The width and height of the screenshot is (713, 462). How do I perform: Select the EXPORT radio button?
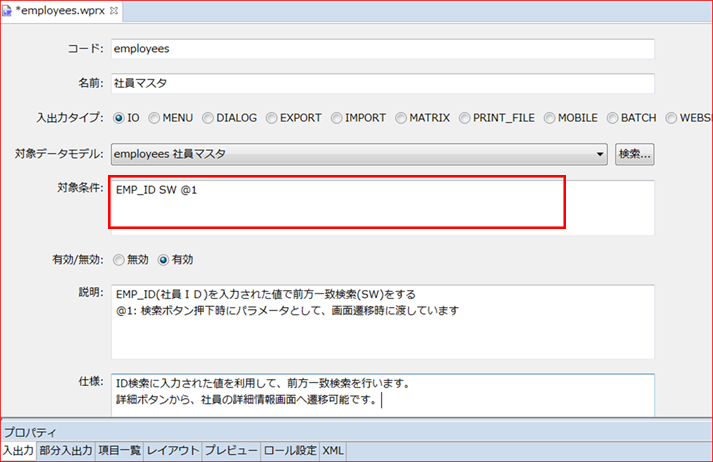click(x=270, y=118)
